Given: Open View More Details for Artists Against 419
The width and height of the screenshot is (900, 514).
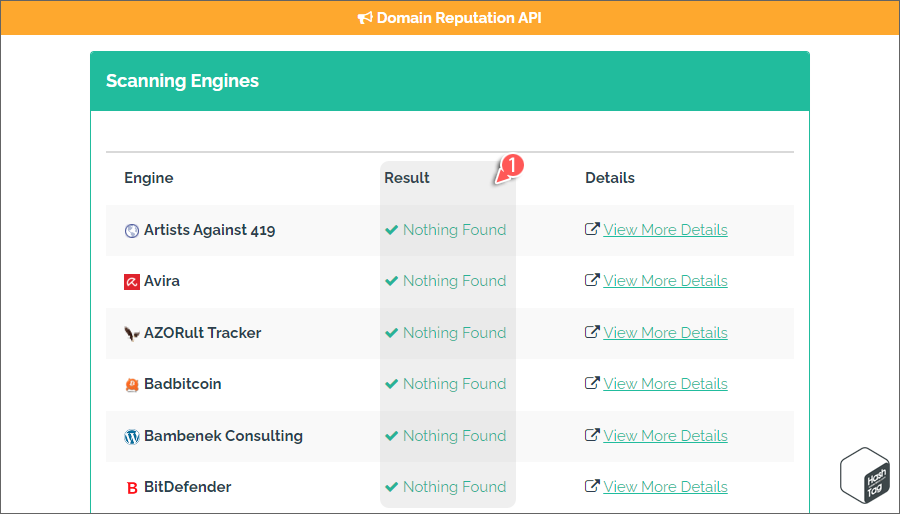Looking at the screenshot, I should pos(665,230).
